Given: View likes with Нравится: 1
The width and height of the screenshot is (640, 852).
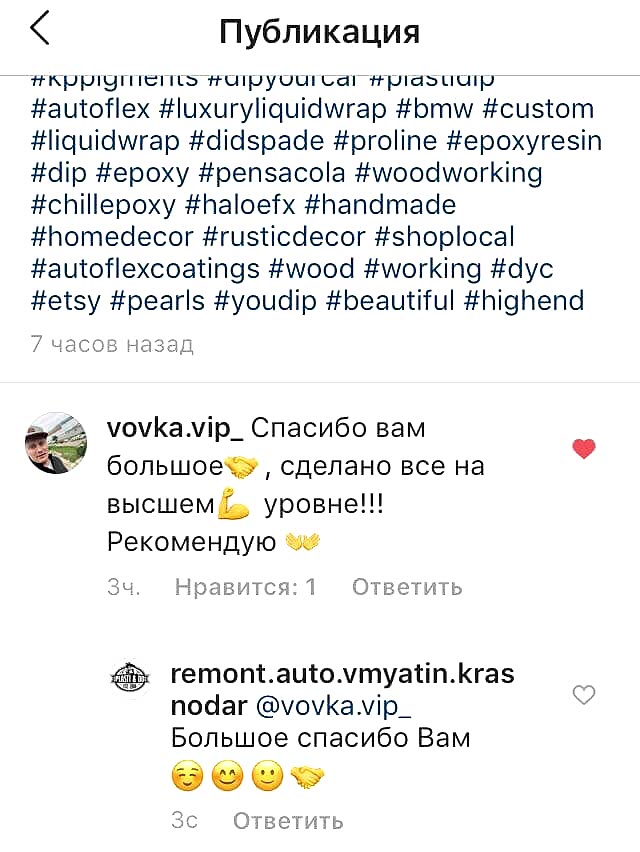Looking at the screenshot, I should point(246,586).
